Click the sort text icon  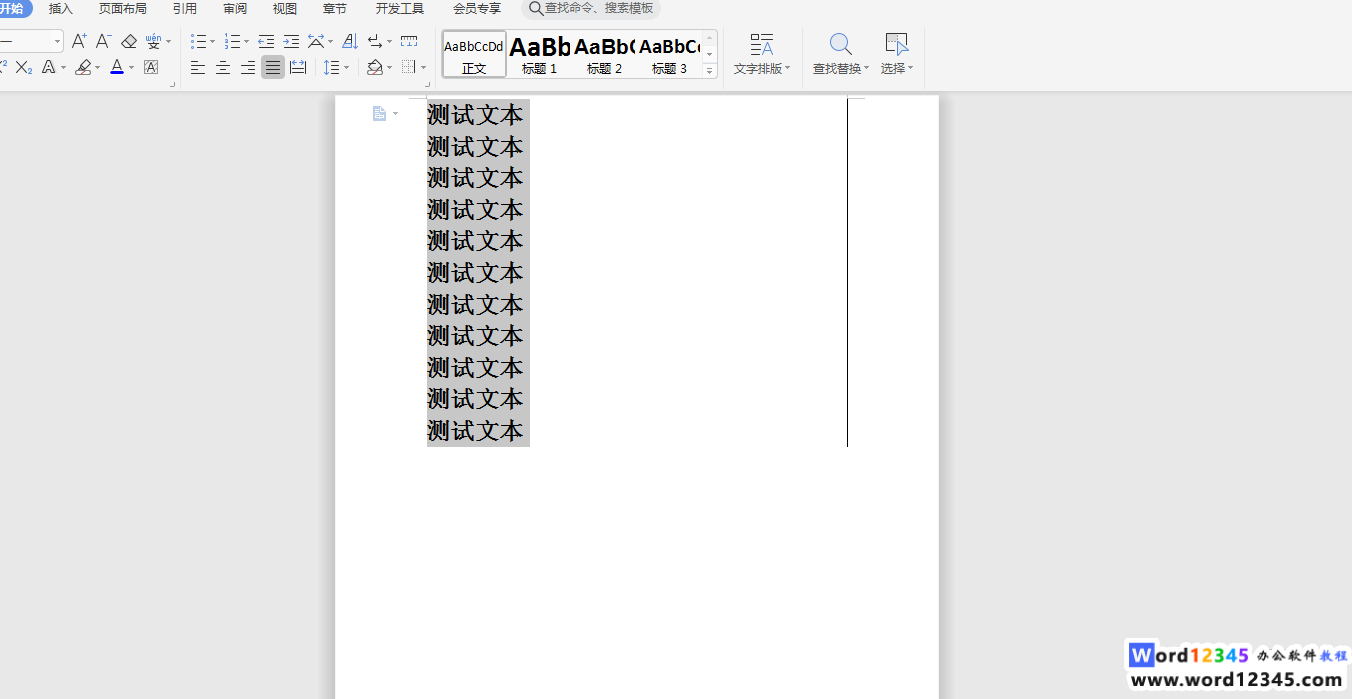pyautogui.click(x=349, y=41)
